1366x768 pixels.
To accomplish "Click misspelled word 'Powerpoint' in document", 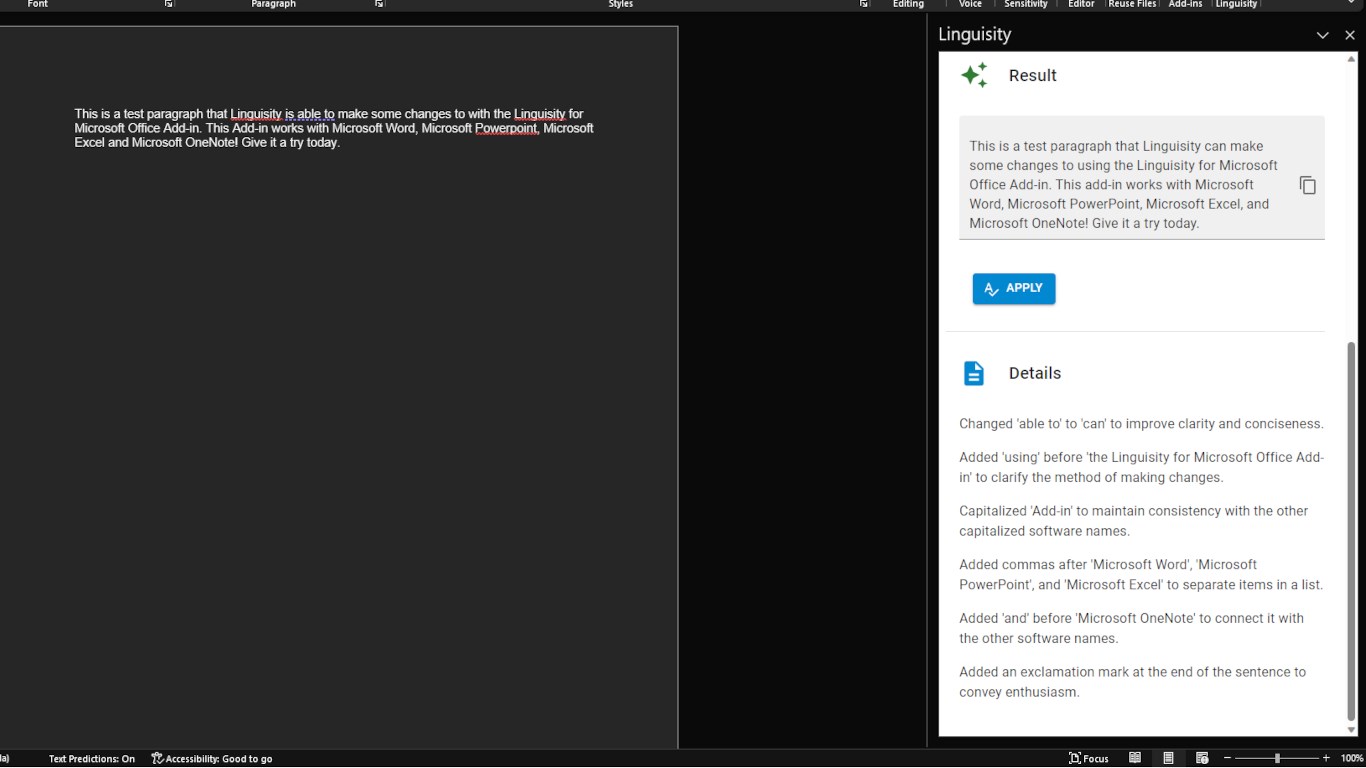I will (x=507, y=128).
